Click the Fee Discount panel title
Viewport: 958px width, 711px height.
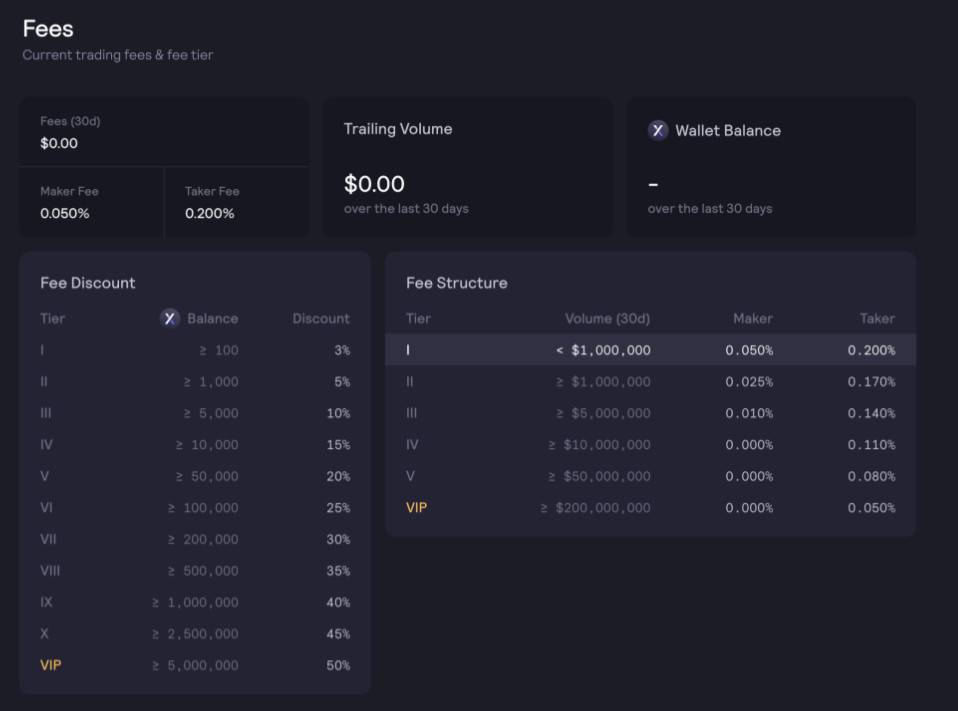88,283
